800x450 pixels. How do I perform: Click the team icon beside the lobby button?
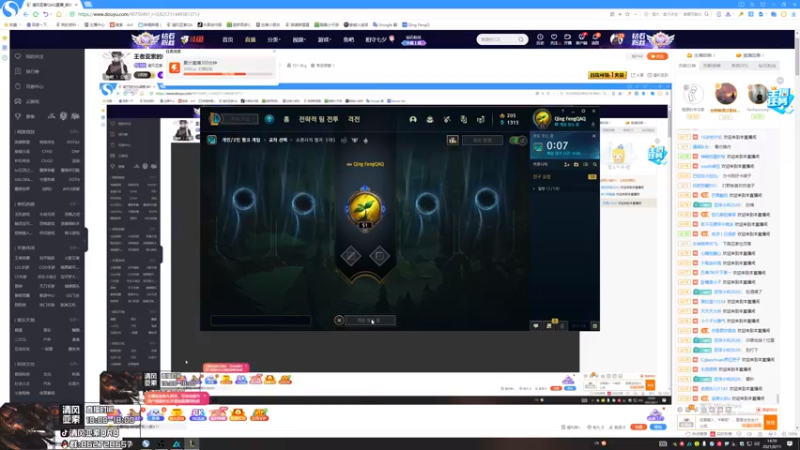pos(453,140)
